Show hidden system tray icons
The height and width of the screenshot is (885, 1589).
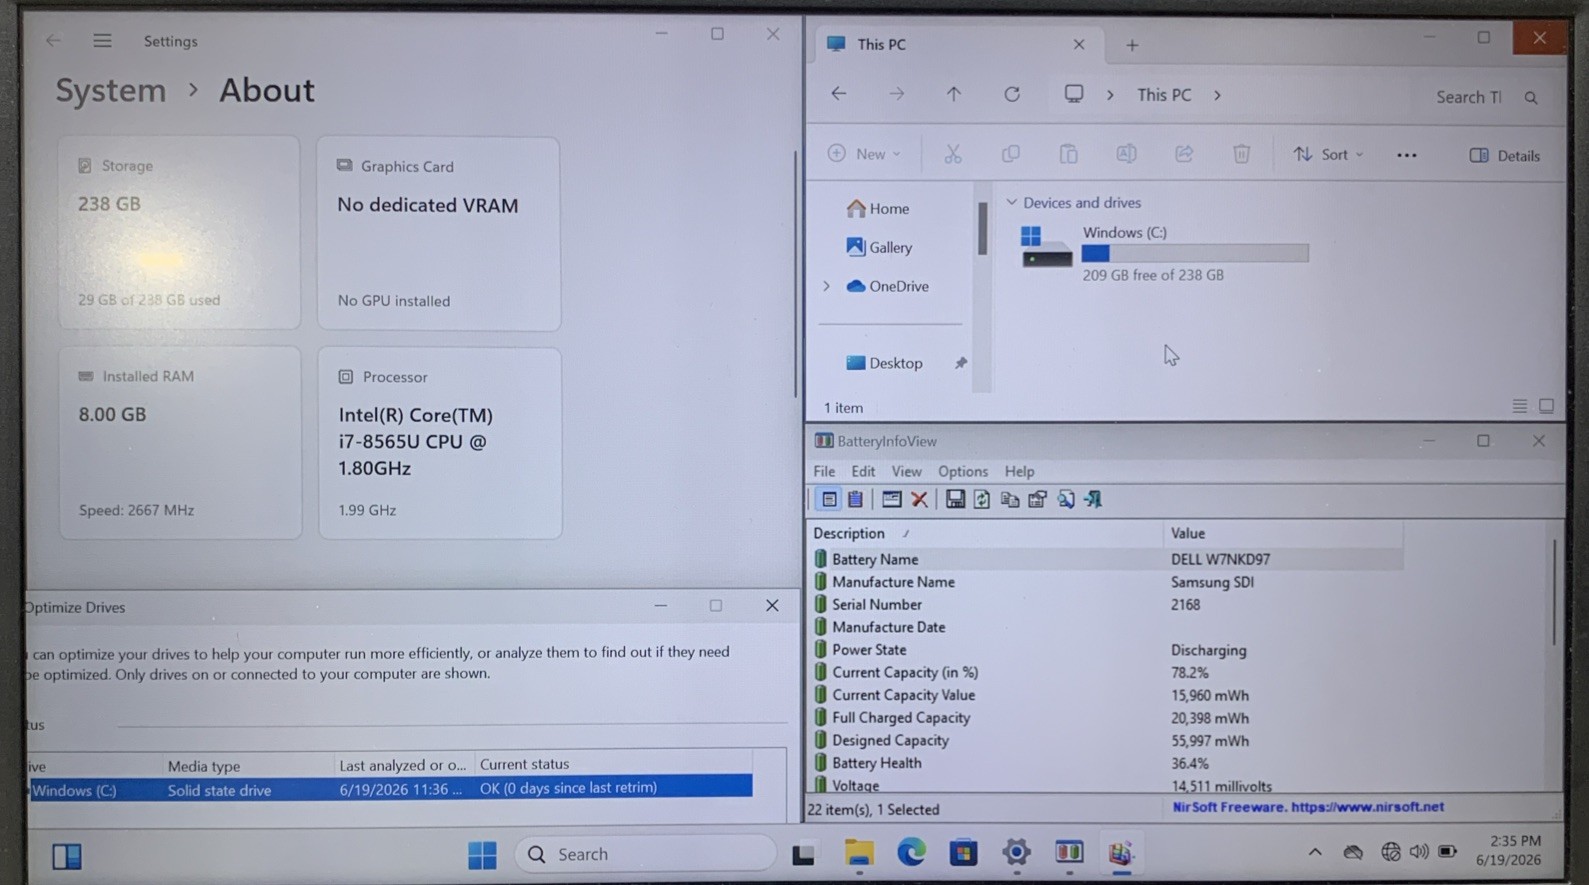[x=1315, y=852]
